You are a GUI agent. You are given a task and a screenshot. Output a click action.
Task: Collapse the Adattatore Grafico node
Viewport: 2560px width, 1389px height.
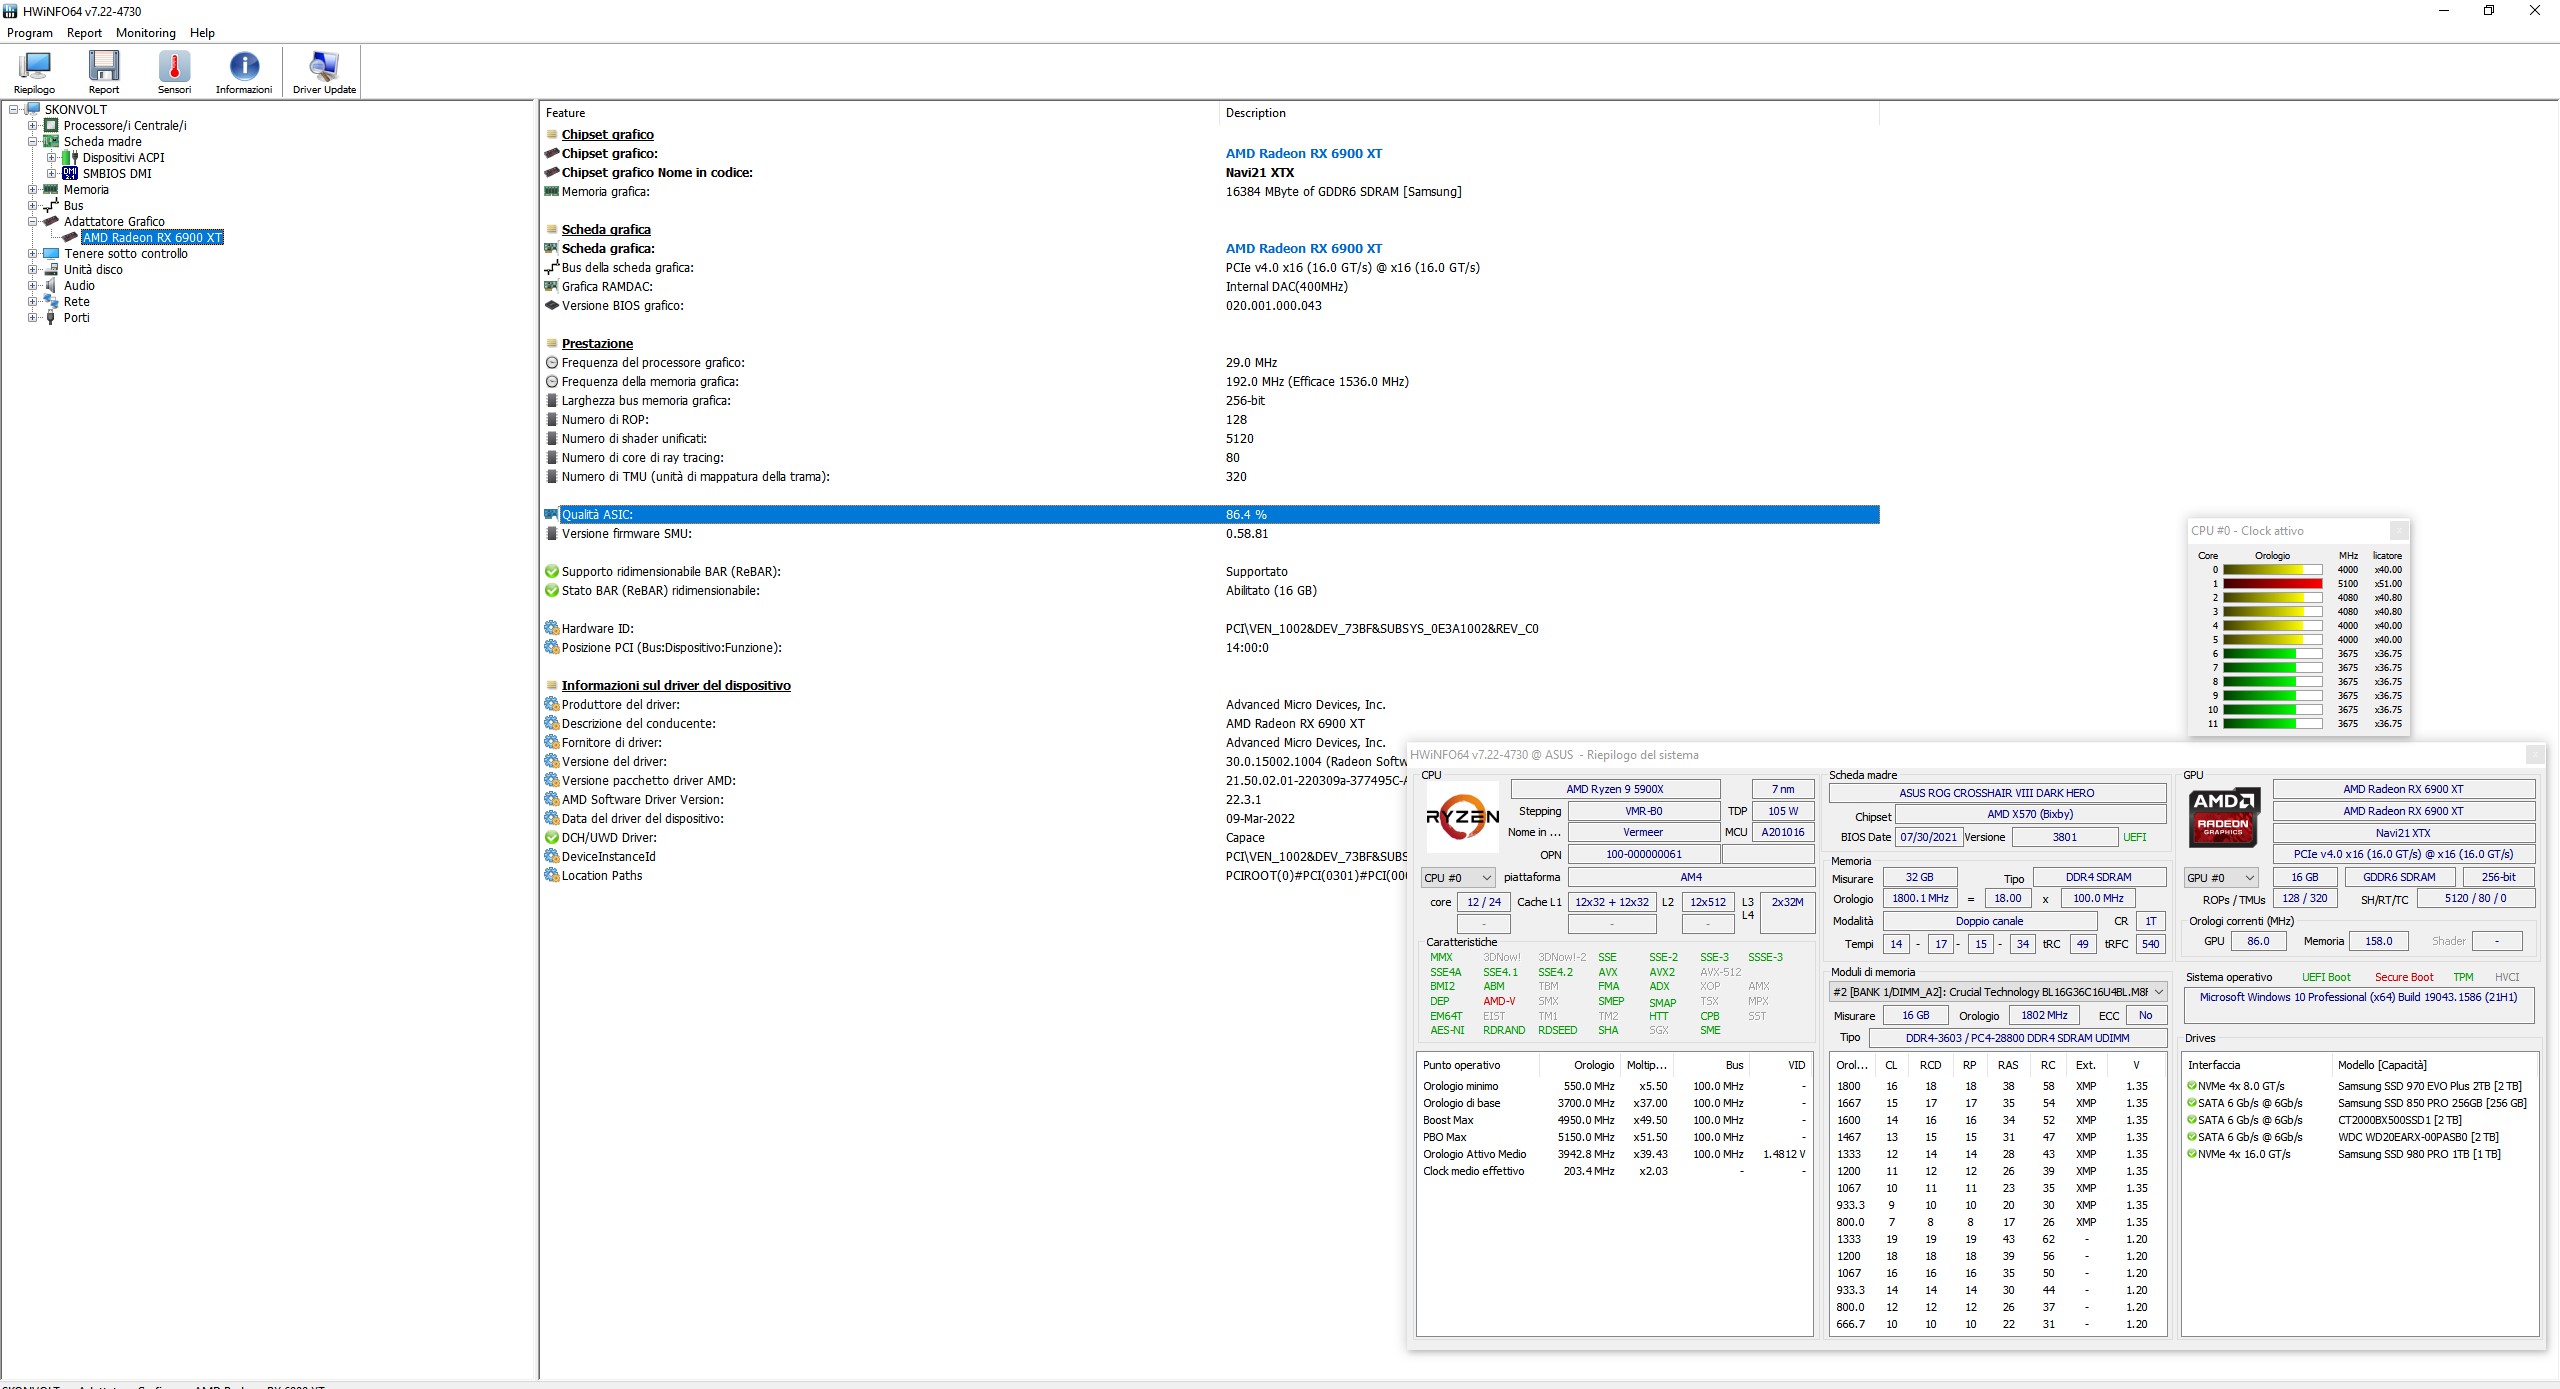[32, 221]
